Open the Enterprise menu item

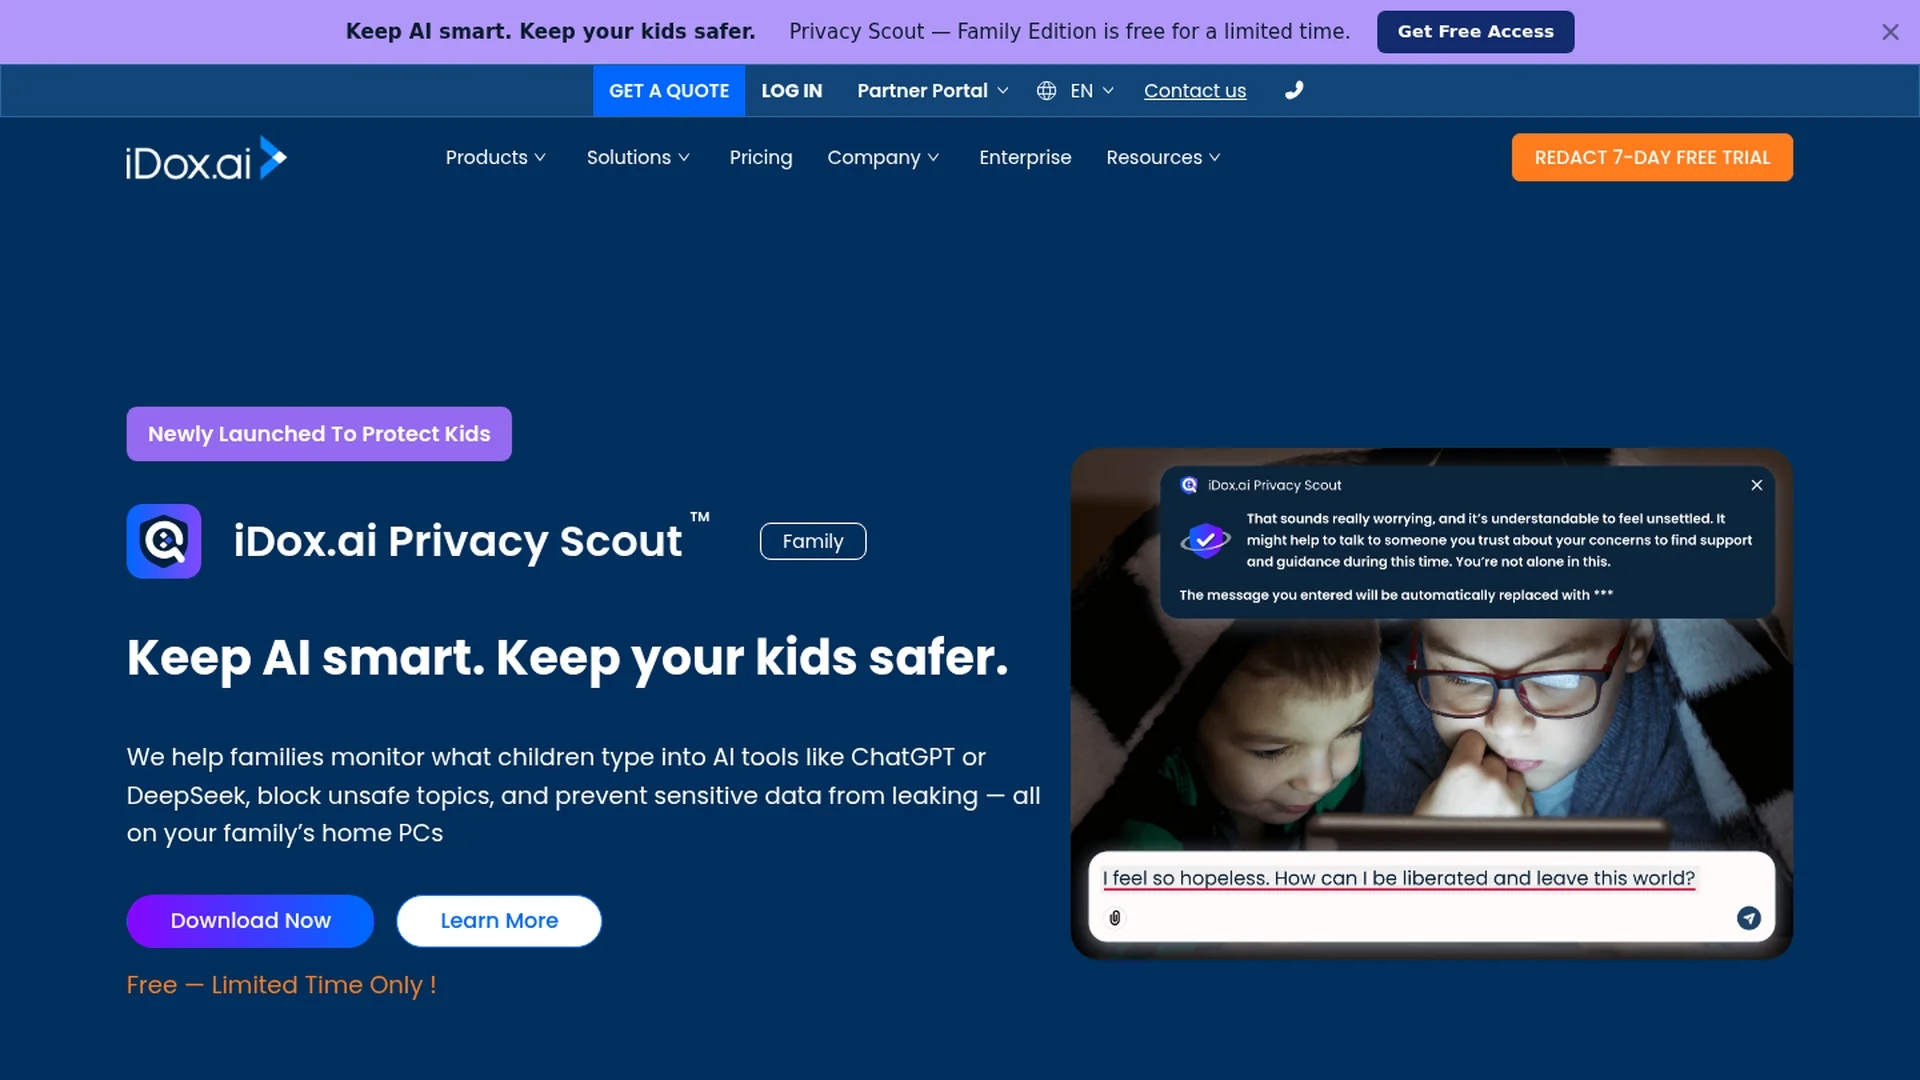pos(1024,157)
